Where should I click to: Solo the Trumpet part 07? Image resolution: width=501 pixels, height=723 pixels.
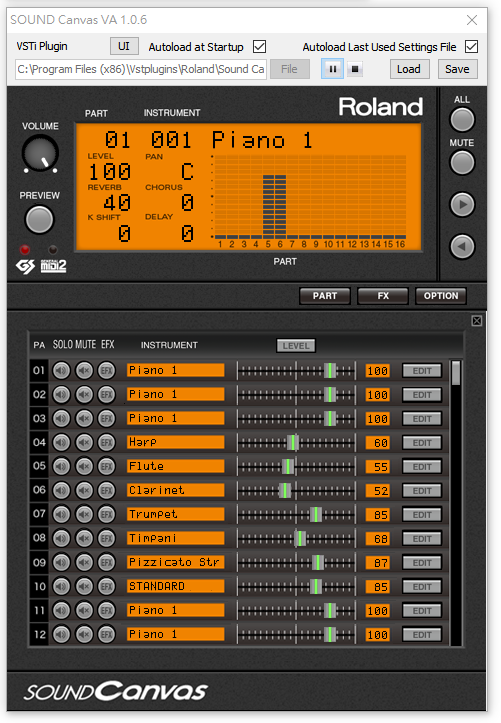click(x=61, y=514)
